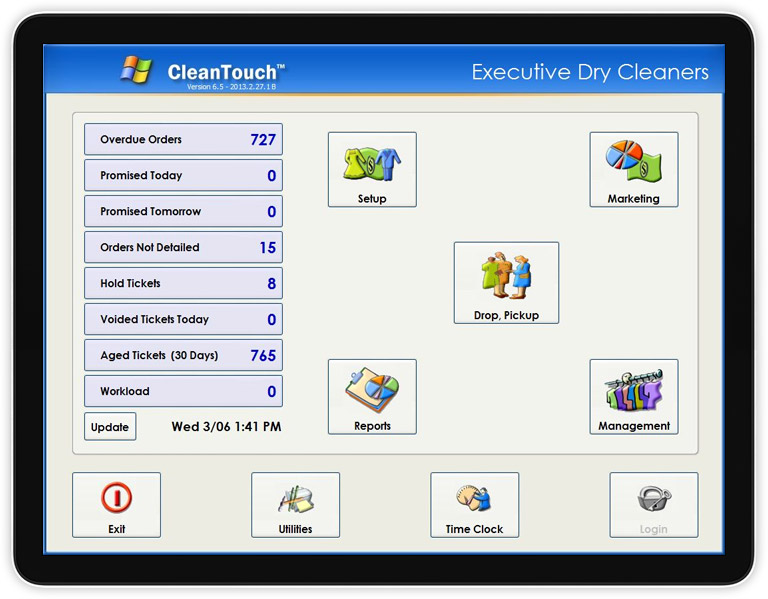
Task: Click the Executive Dry Cleaners title
Action: 589,72
